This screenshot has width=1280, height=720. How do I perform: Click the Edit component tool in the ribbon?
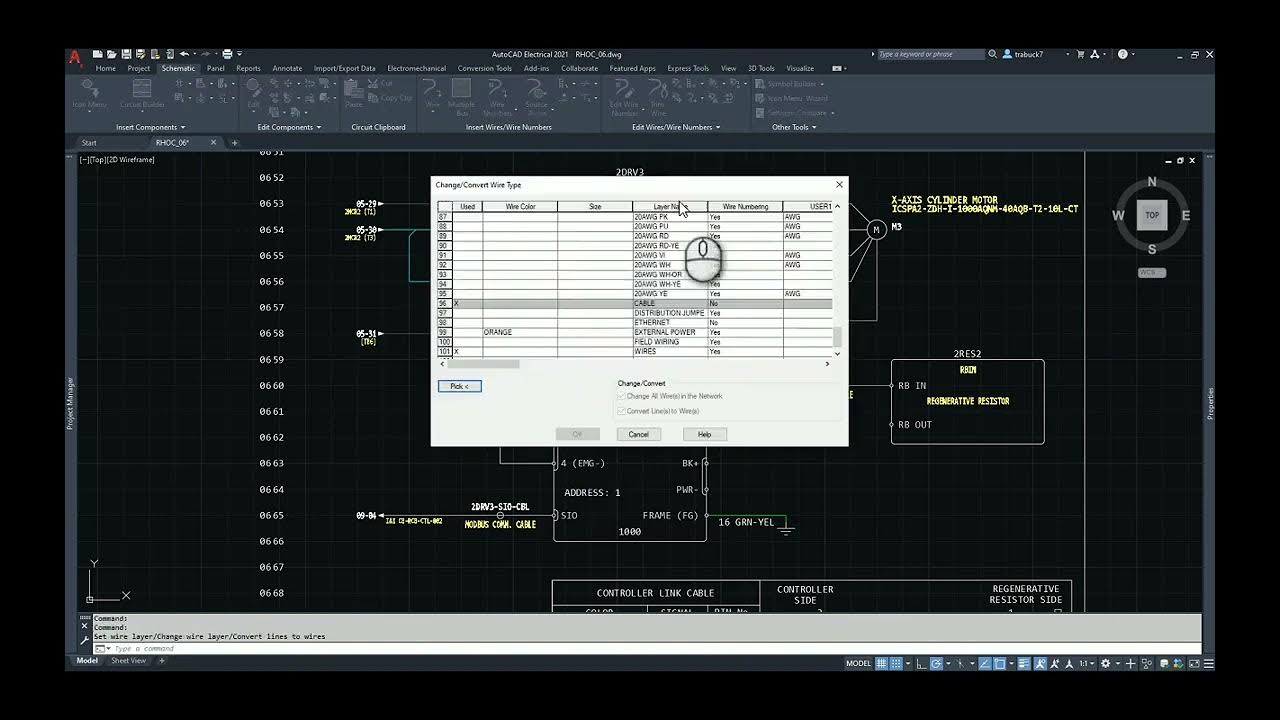point(253,92)
